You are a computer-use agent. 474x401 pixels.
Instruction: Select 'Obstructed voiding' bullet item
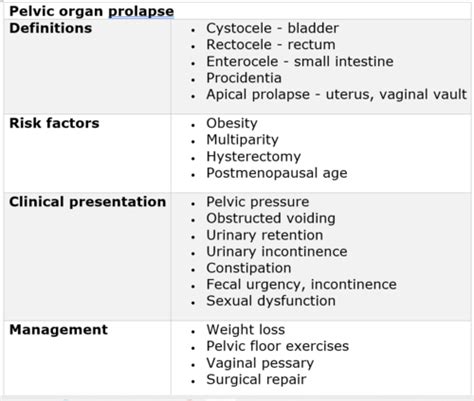point(271,218)
